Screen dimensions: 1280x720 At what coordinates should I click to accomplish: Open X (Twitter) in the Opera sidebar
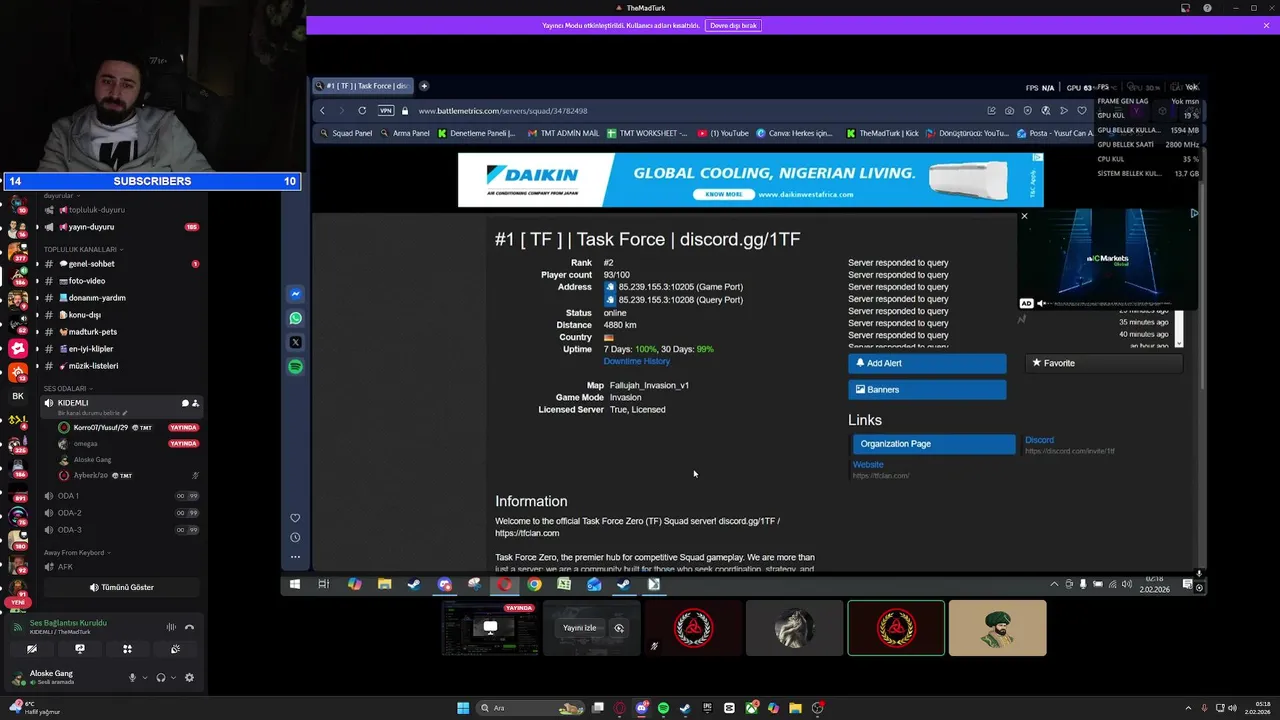pos(295,342)
